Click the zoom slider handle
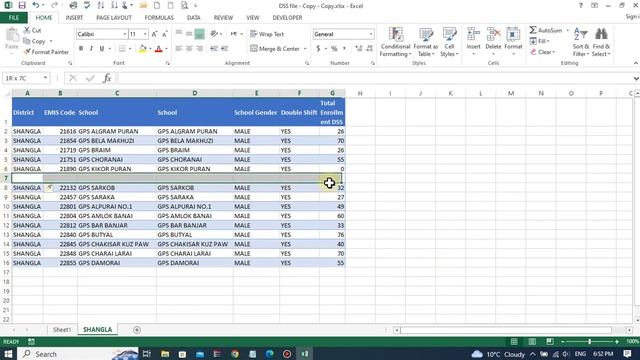 589,341
